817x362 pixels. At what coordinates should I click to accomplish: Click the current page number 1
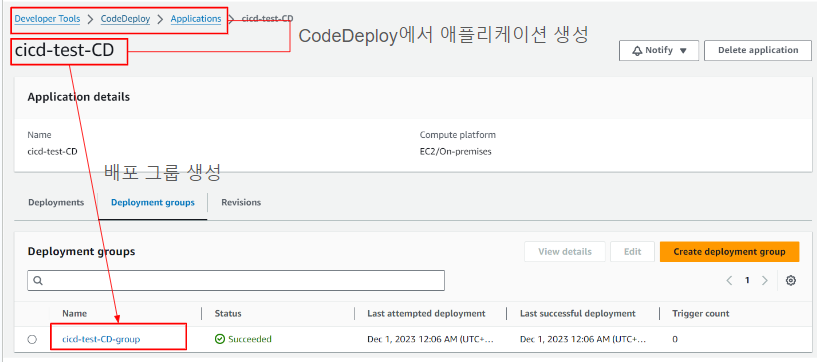click(x=747, y=280)
